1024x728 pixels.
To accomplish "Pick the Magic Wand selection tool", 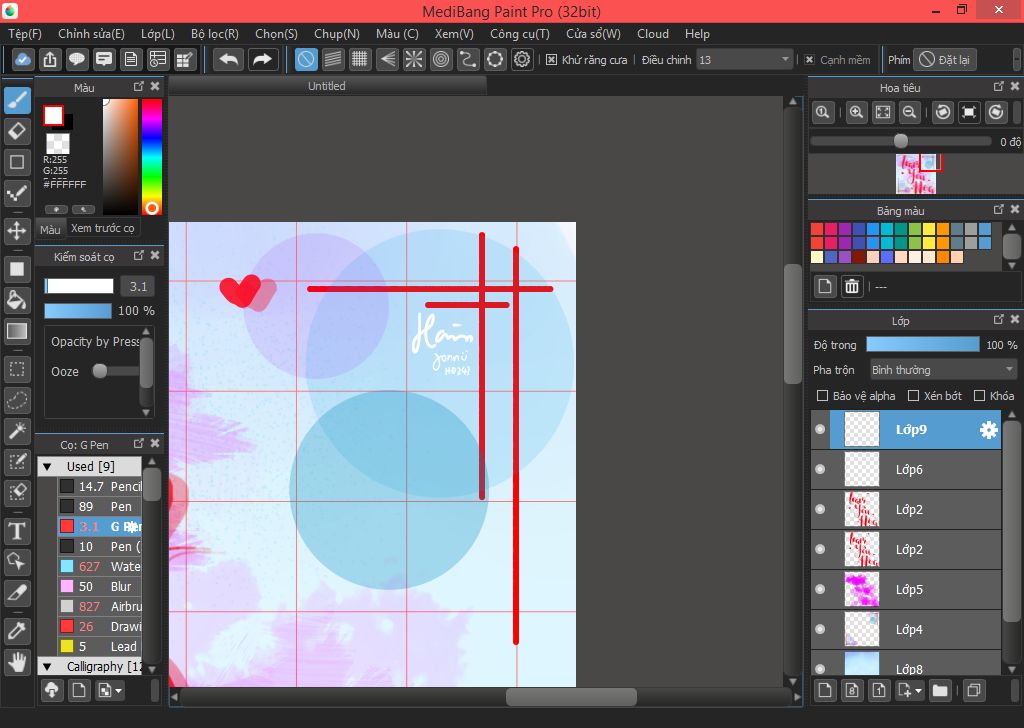I will pos(17,430).
